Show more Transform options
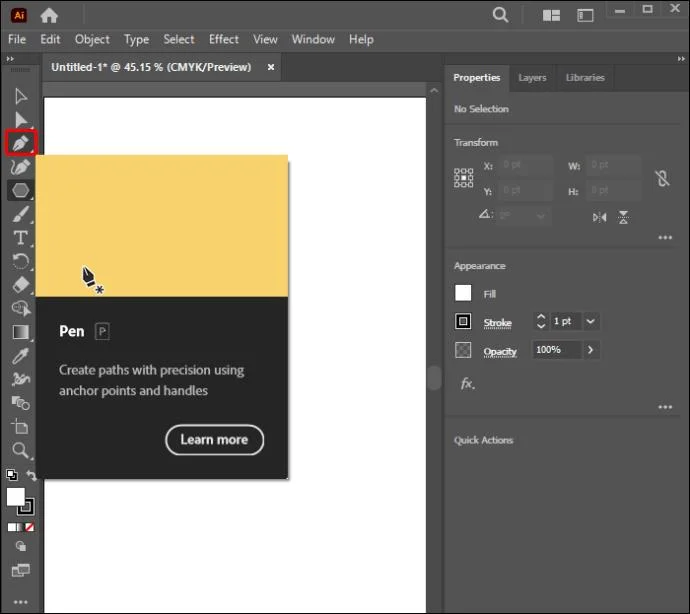The height and width of the screenshot is (614, 690). point(665,238)
